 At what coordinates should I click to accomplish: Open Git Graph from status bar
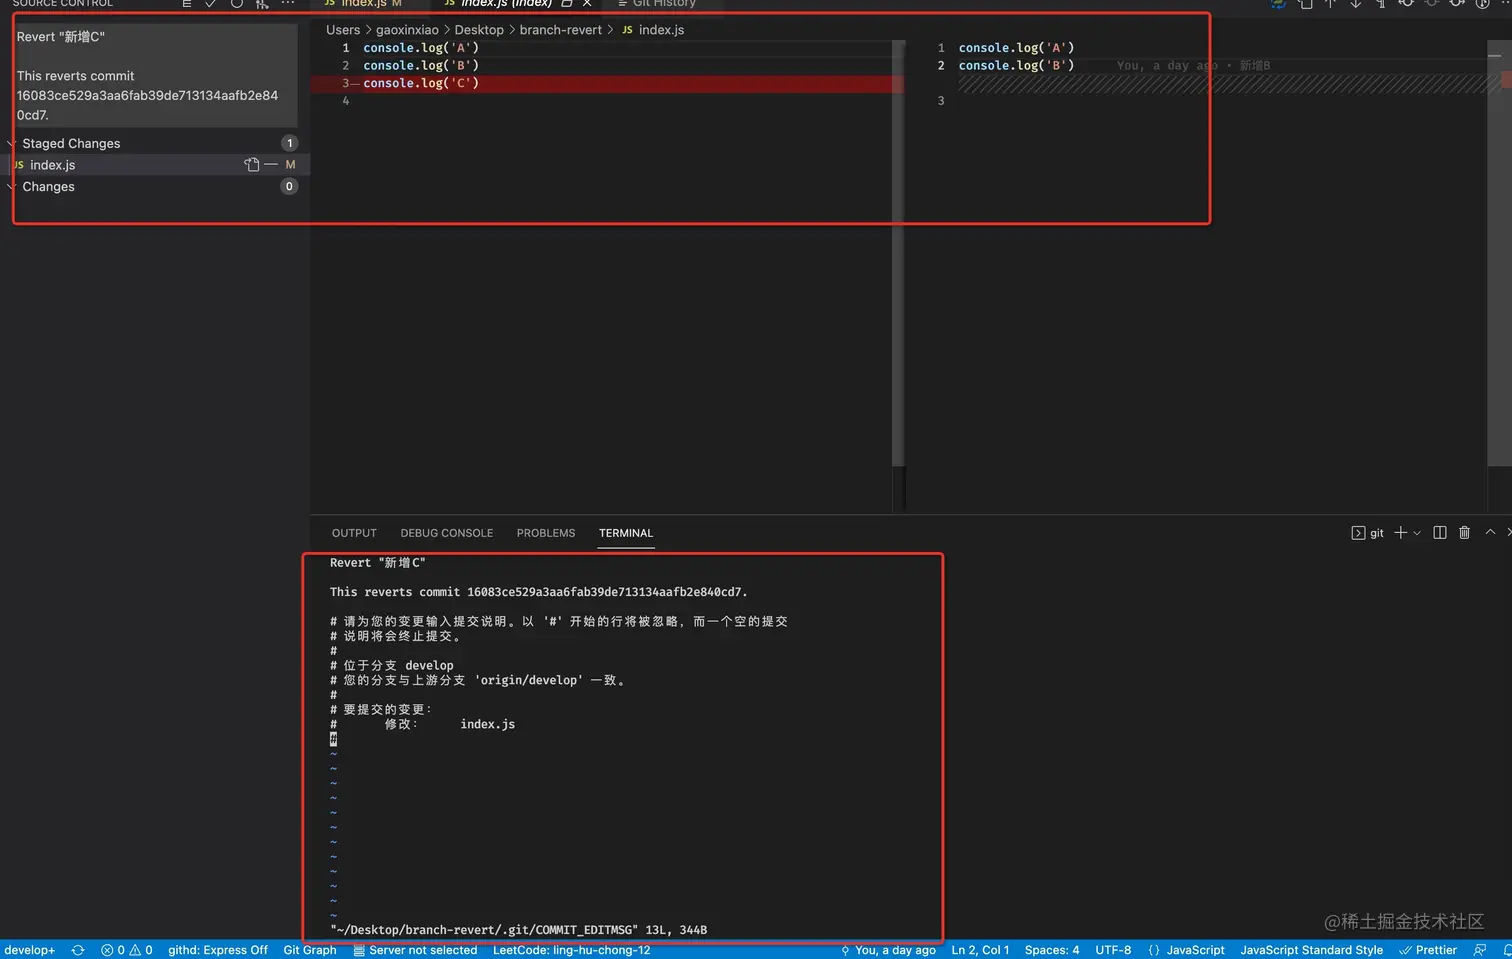[x=310, y=950]
